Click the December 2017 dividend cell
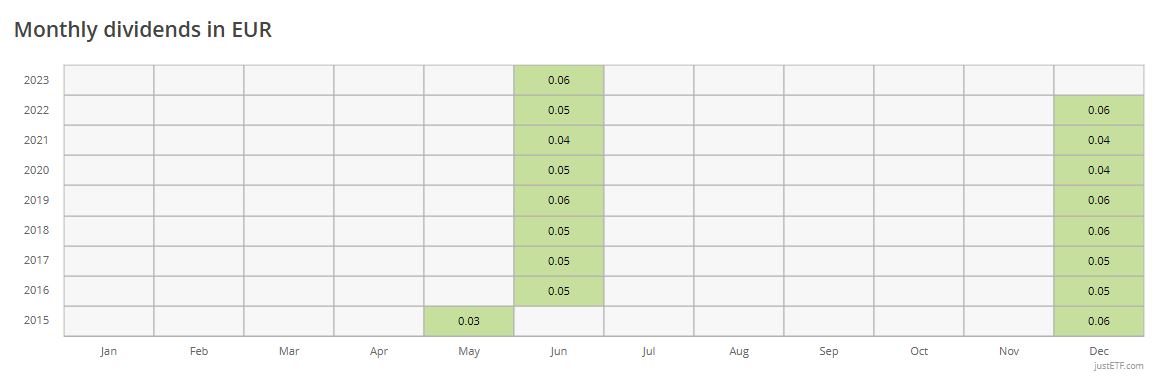 click(1098, 261)
